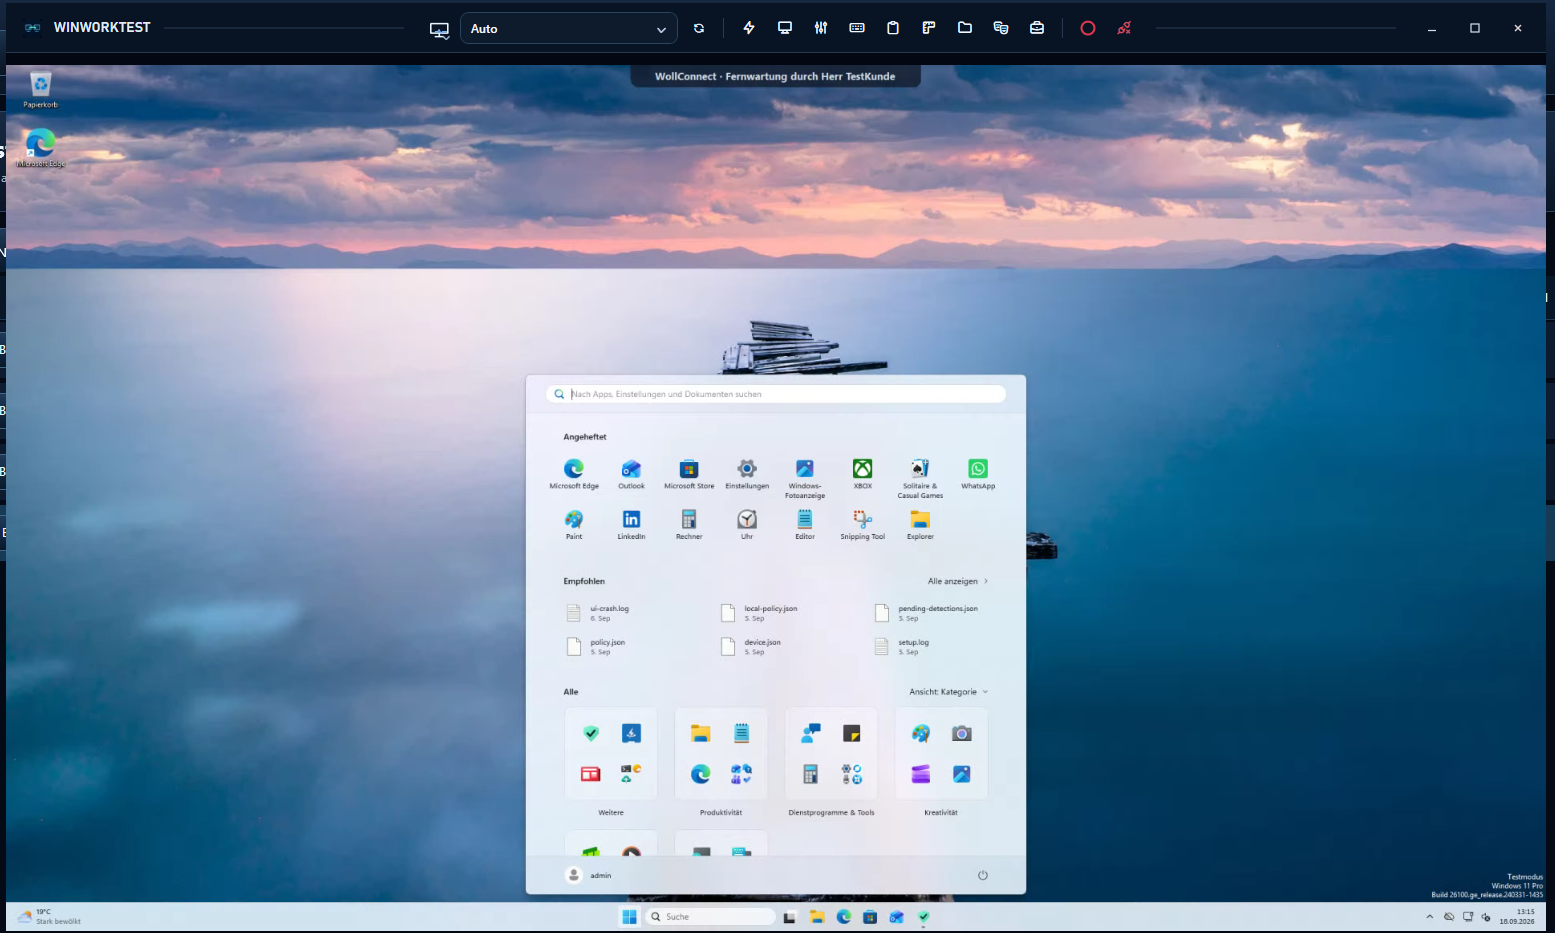Open recommended file setup.log
Viewport: 1555px width, 933px height.
click(902, 647)
